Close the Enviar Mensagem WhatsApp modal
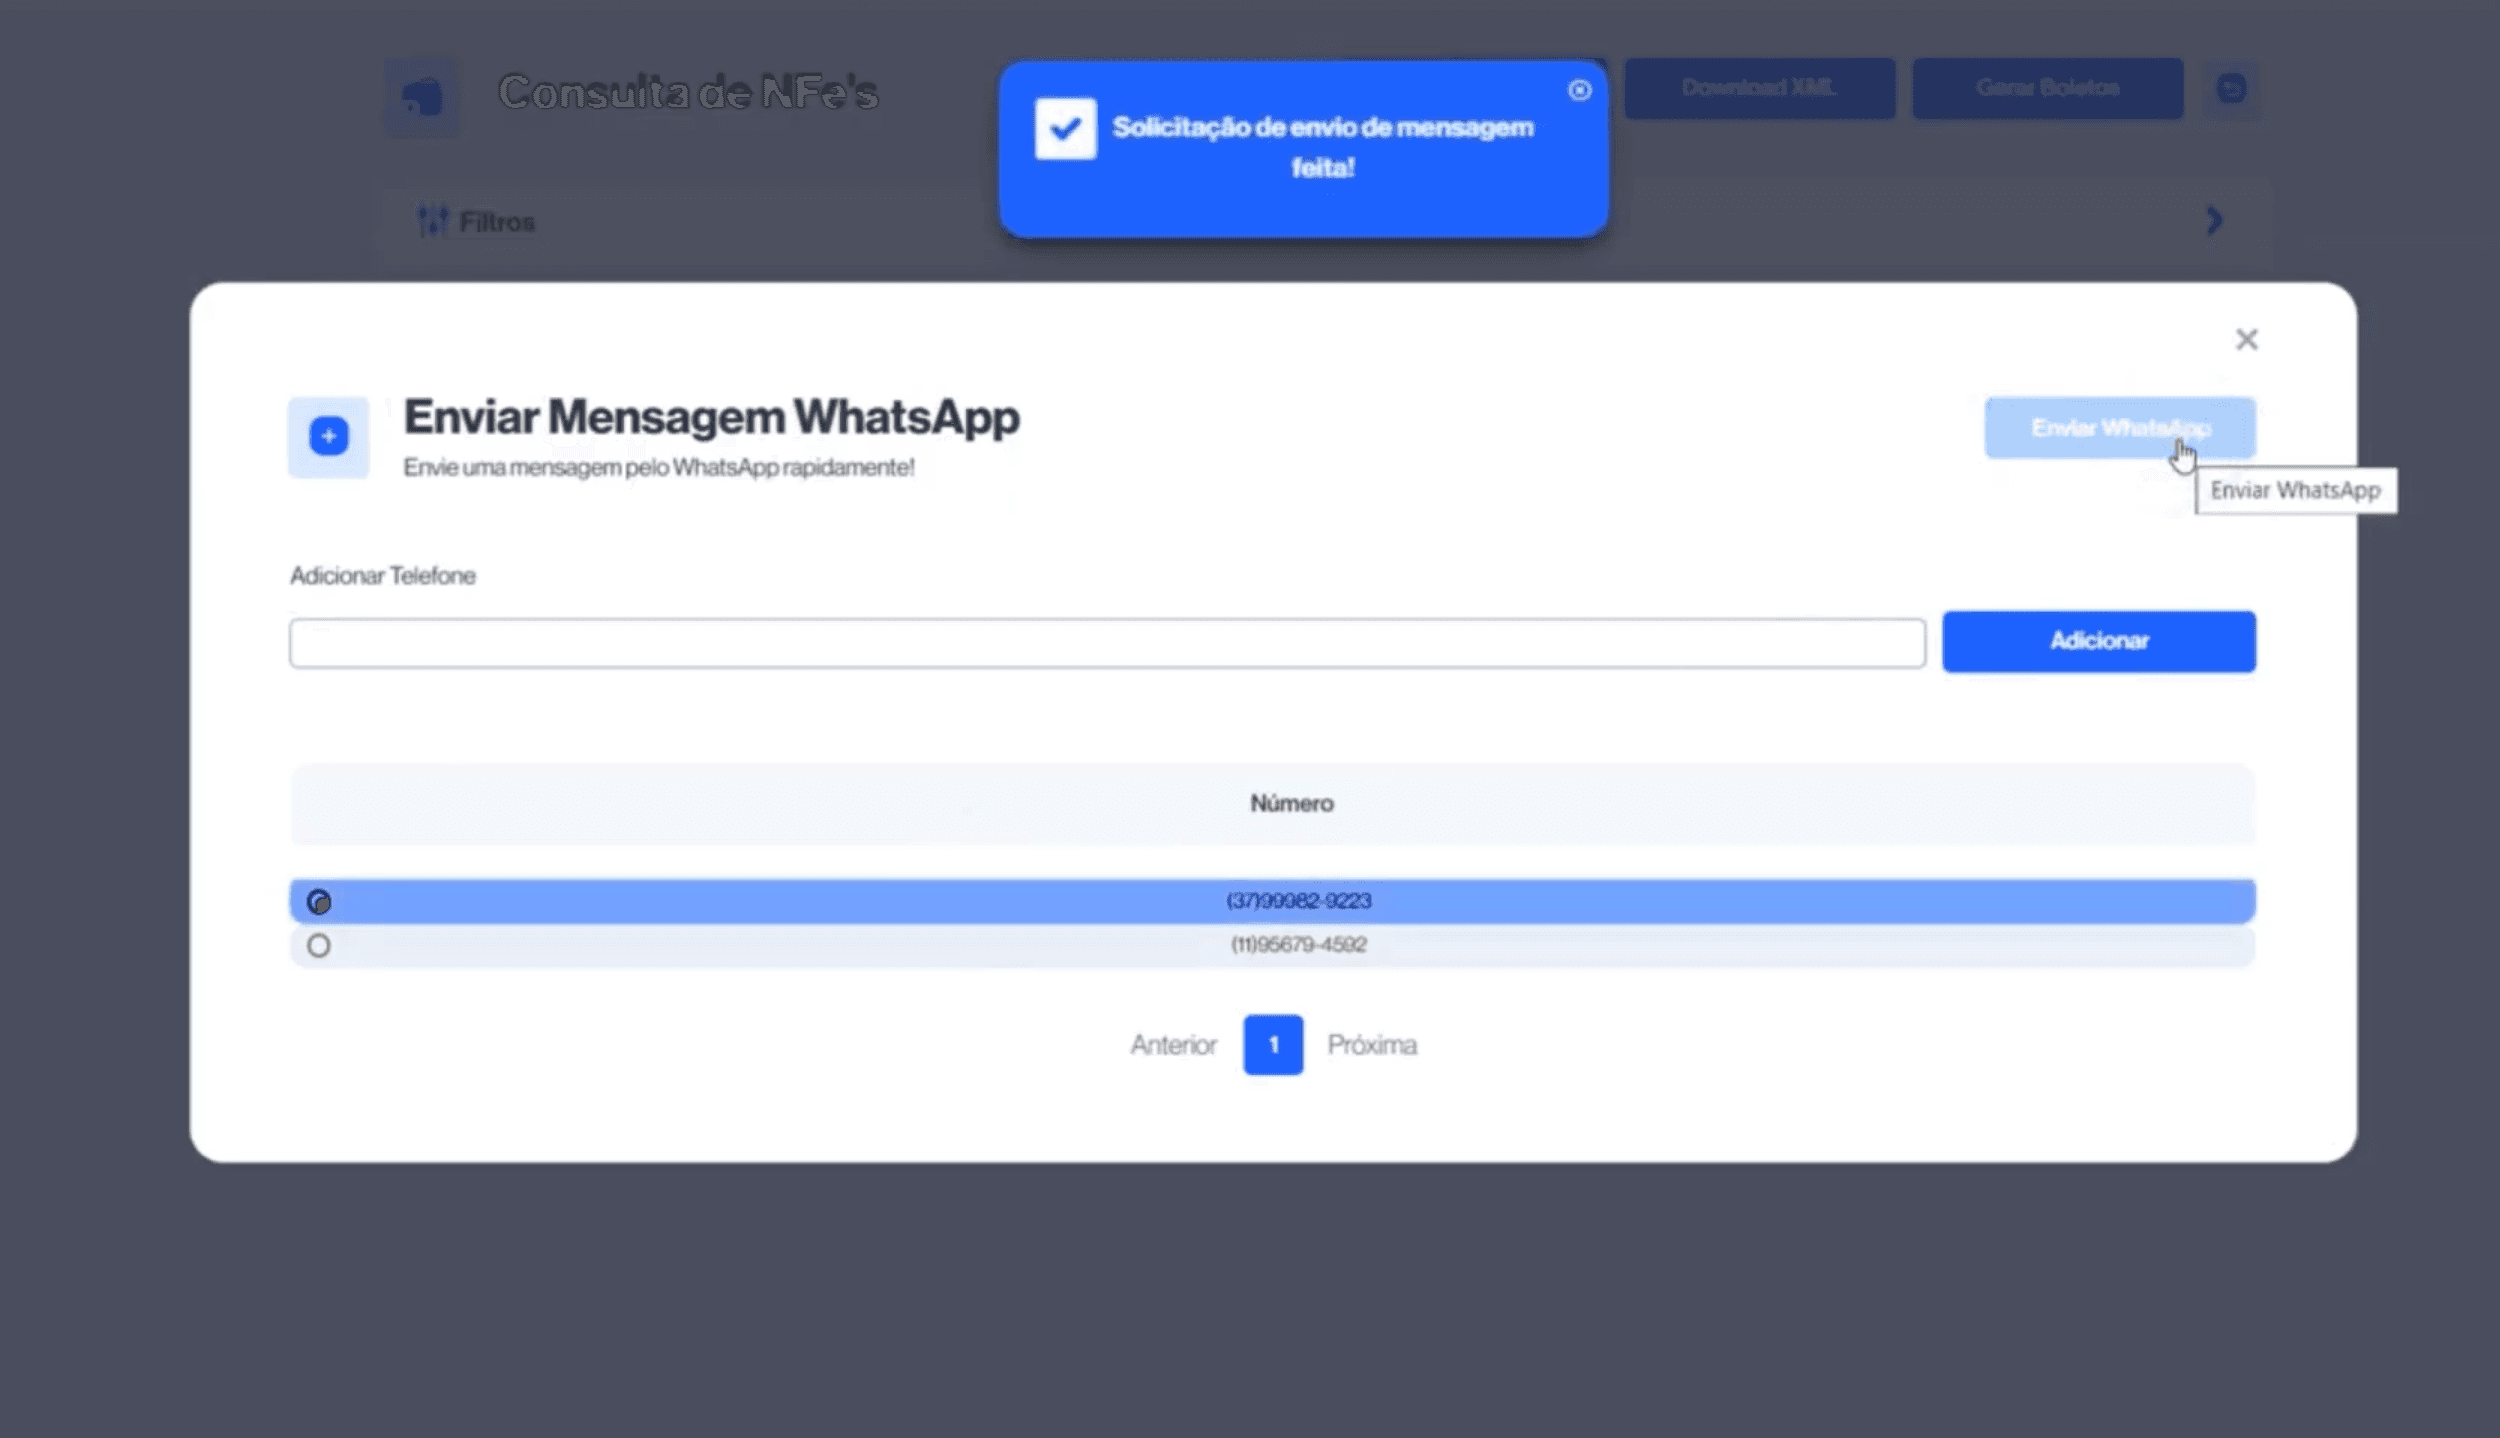Viewport: 2500px width, 1438px height. (2248, 340)
